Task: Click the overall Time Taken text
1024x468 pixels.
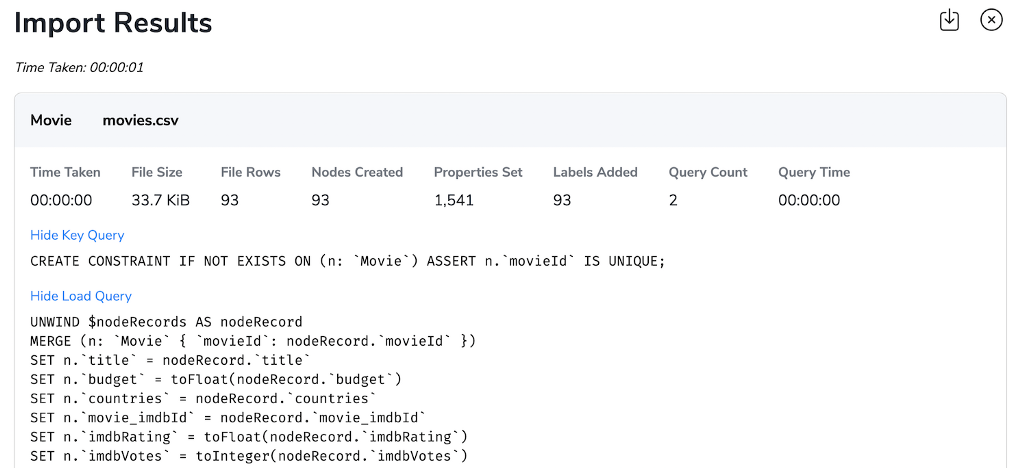Action: (79, 67)
